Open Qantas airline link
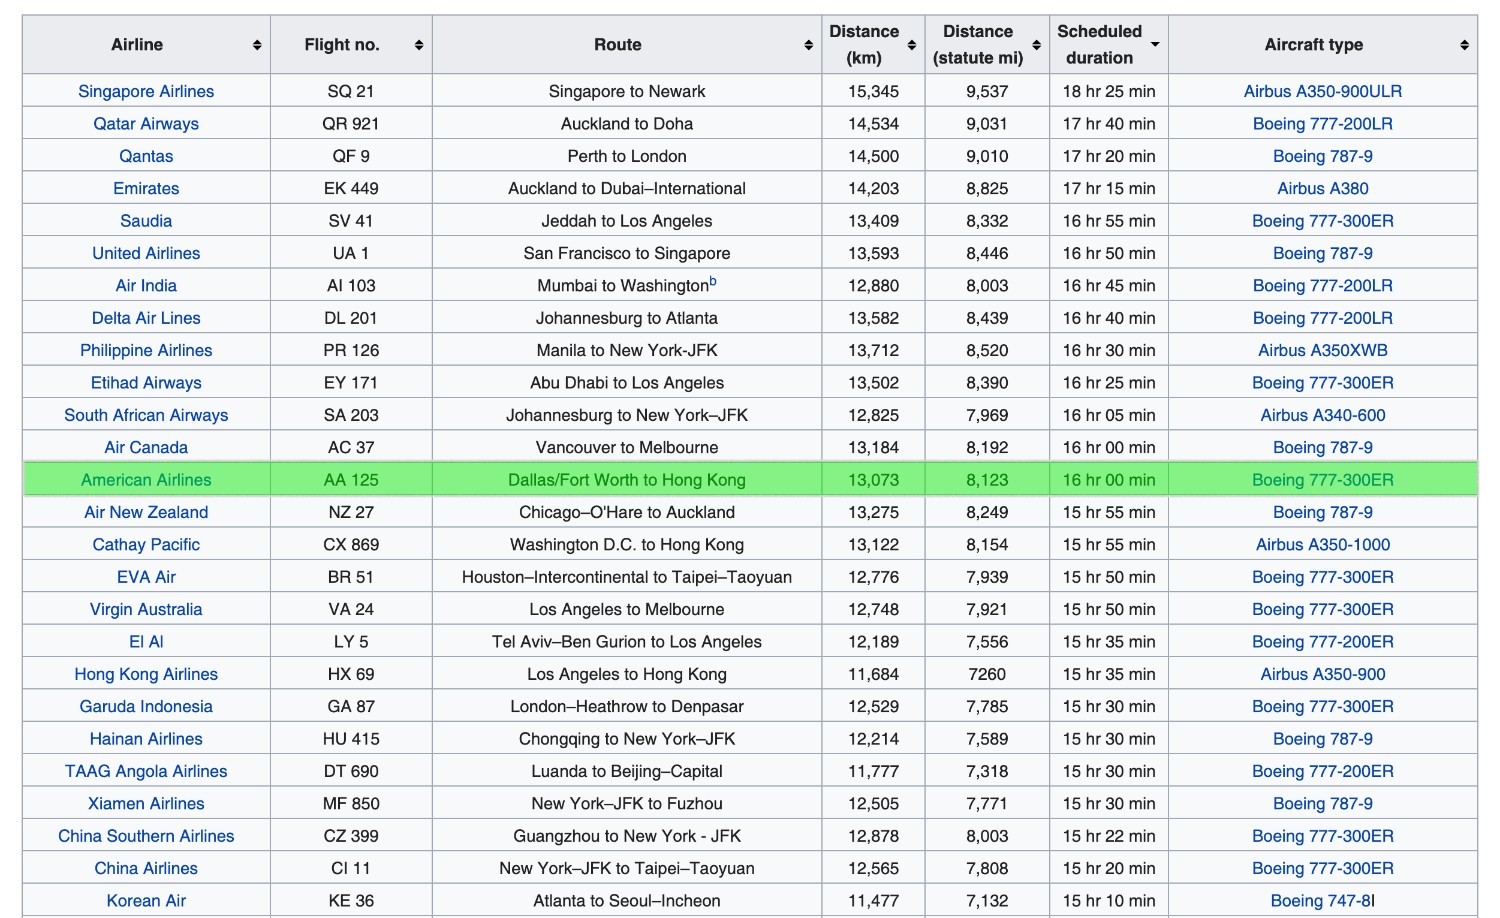 146,156
